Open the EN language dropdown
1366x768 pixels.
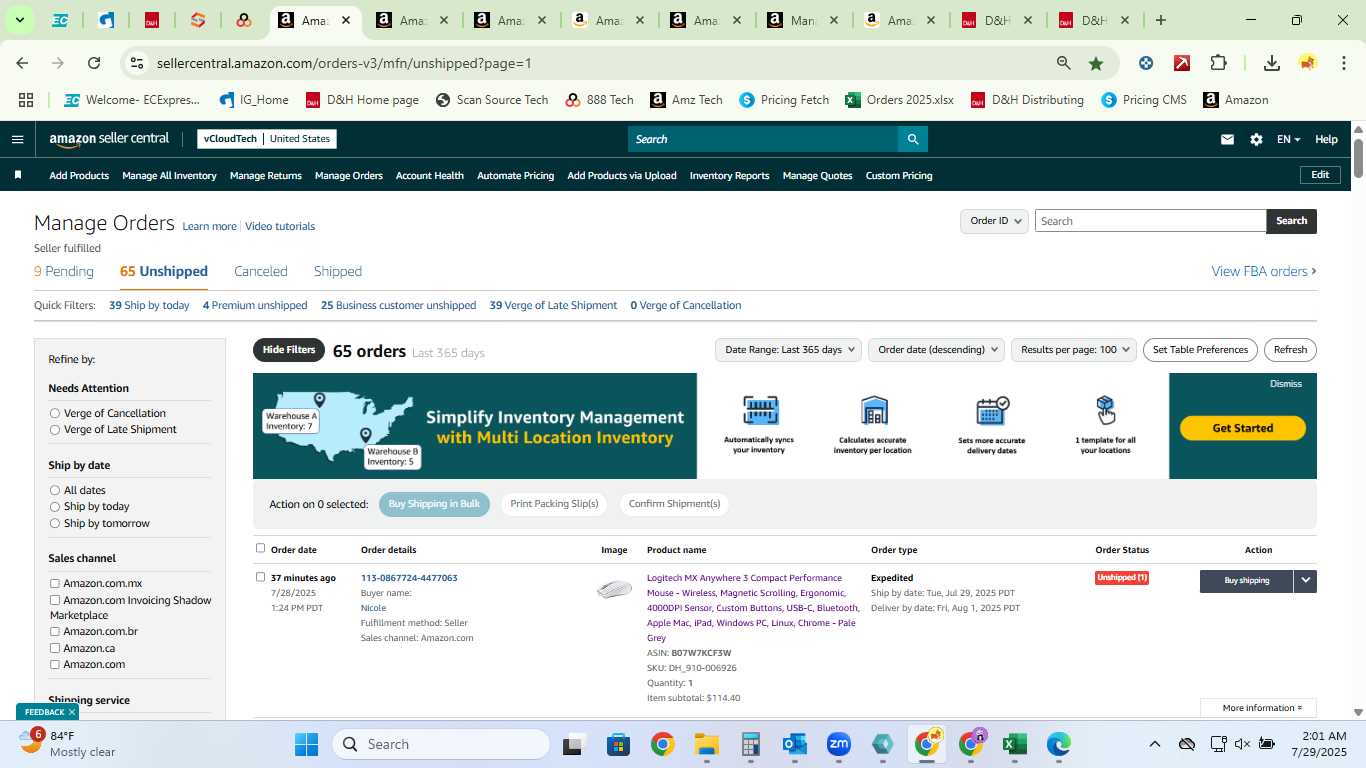1288,140
